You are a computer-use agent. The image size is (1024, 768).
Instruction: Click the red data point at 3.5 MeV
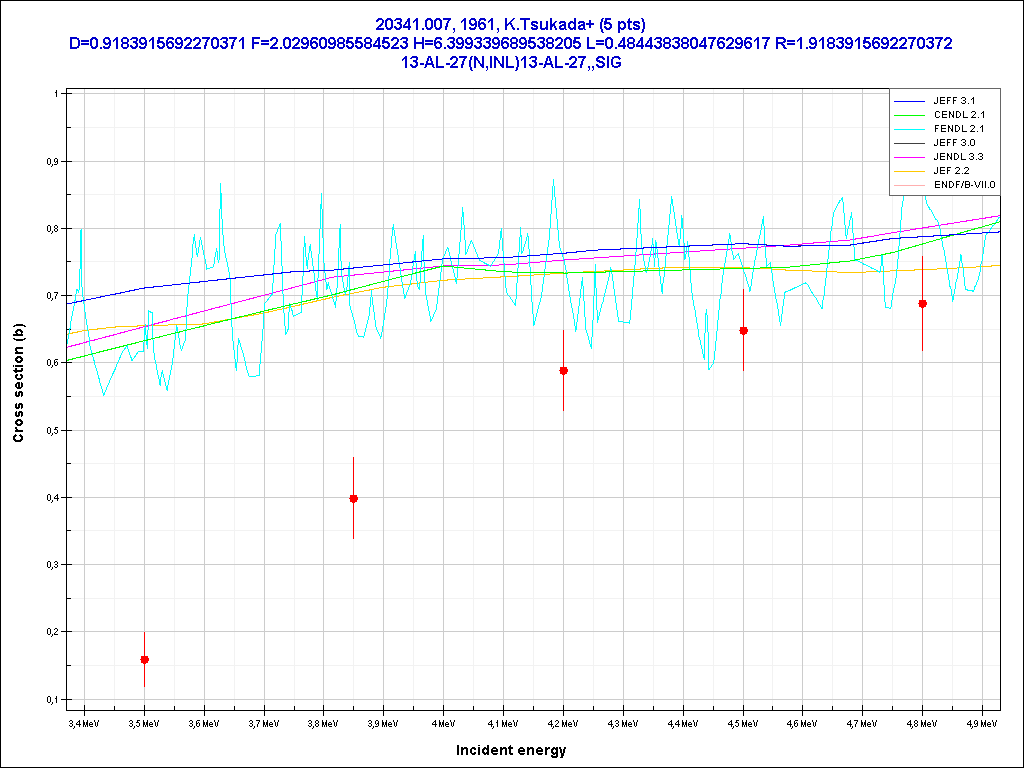pos(144,659)
